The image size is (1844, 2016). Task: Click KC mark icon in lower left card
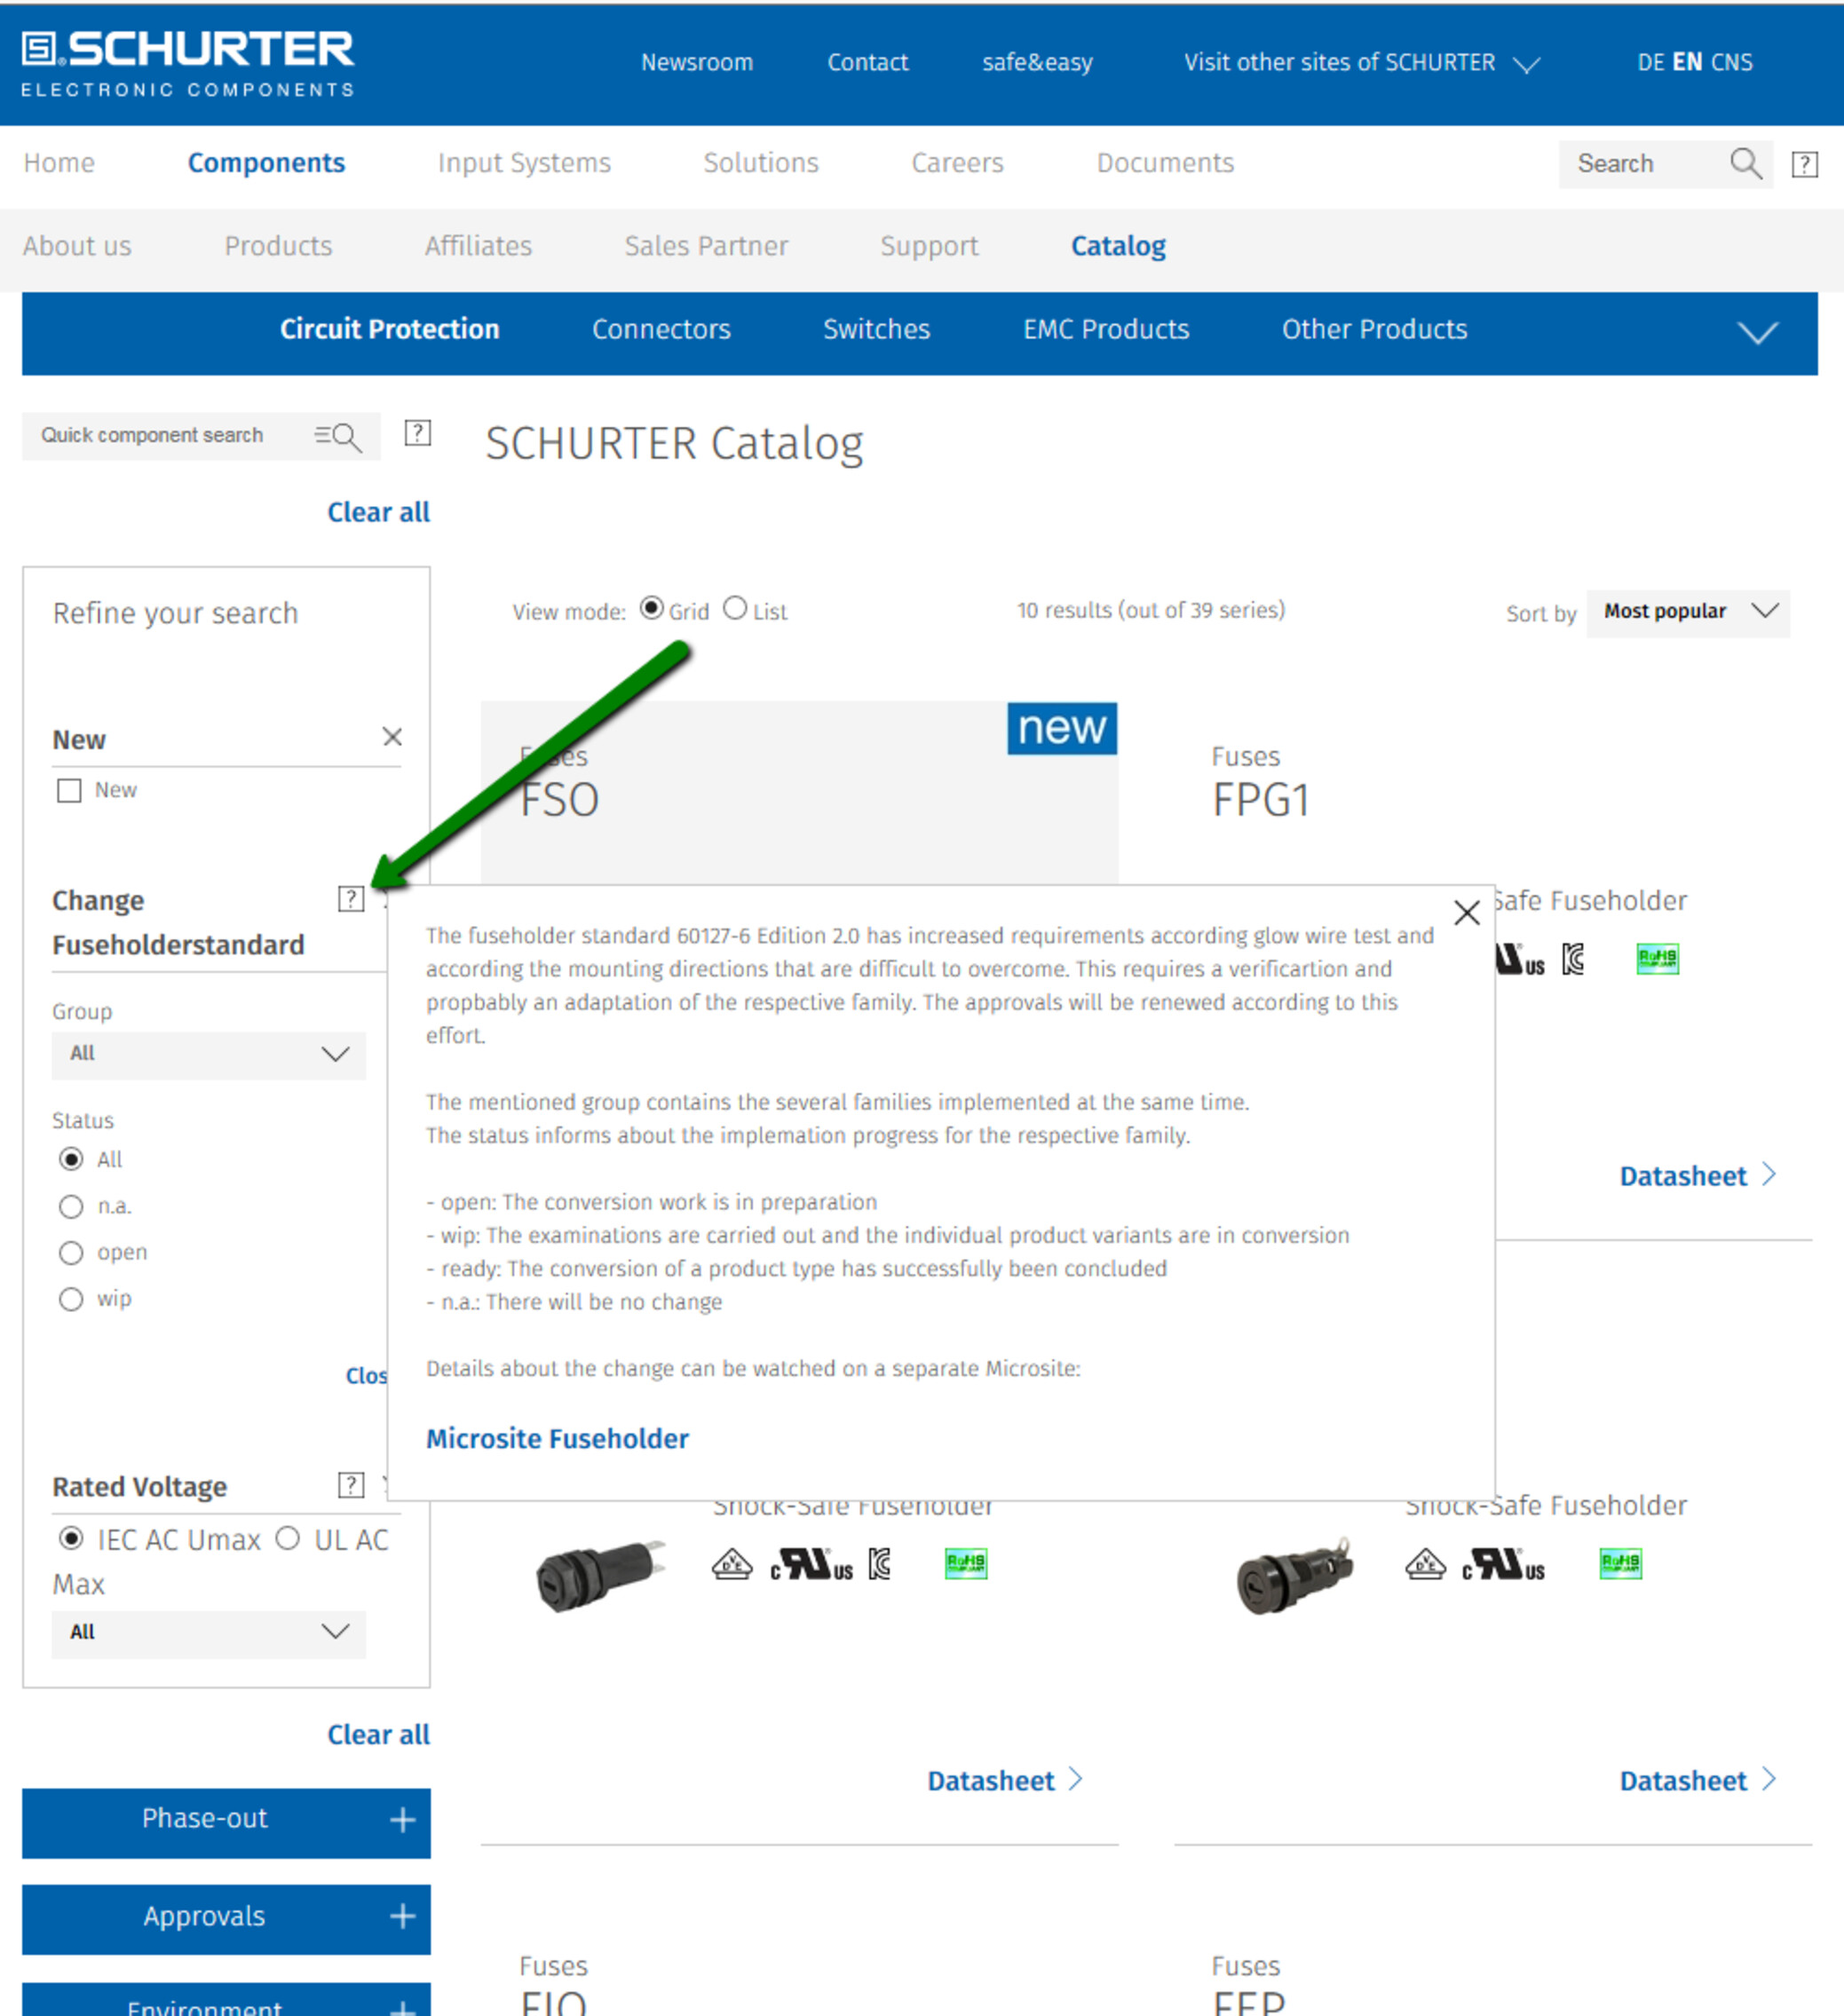[x=879, y=1564]
